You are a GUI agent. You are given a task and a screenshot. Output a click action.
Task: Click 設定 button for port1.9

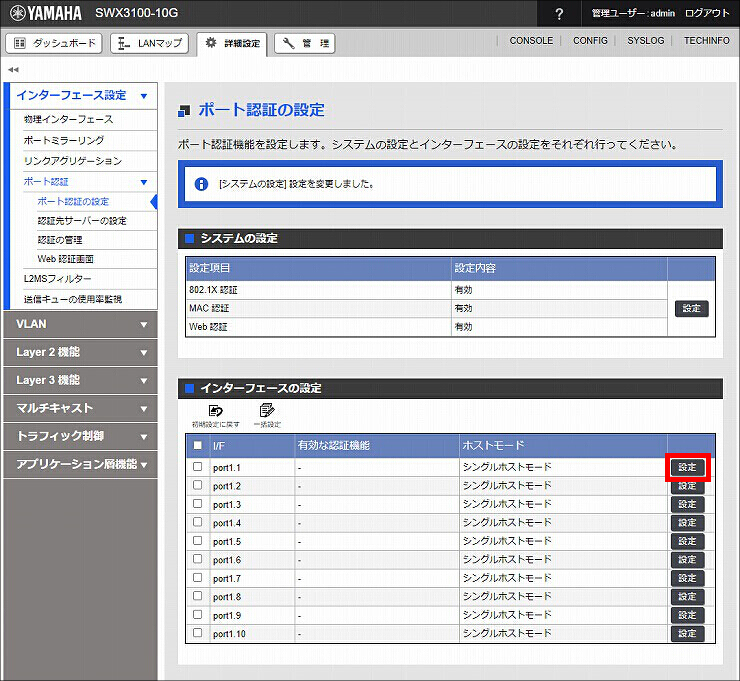click(x=688, y=615)
